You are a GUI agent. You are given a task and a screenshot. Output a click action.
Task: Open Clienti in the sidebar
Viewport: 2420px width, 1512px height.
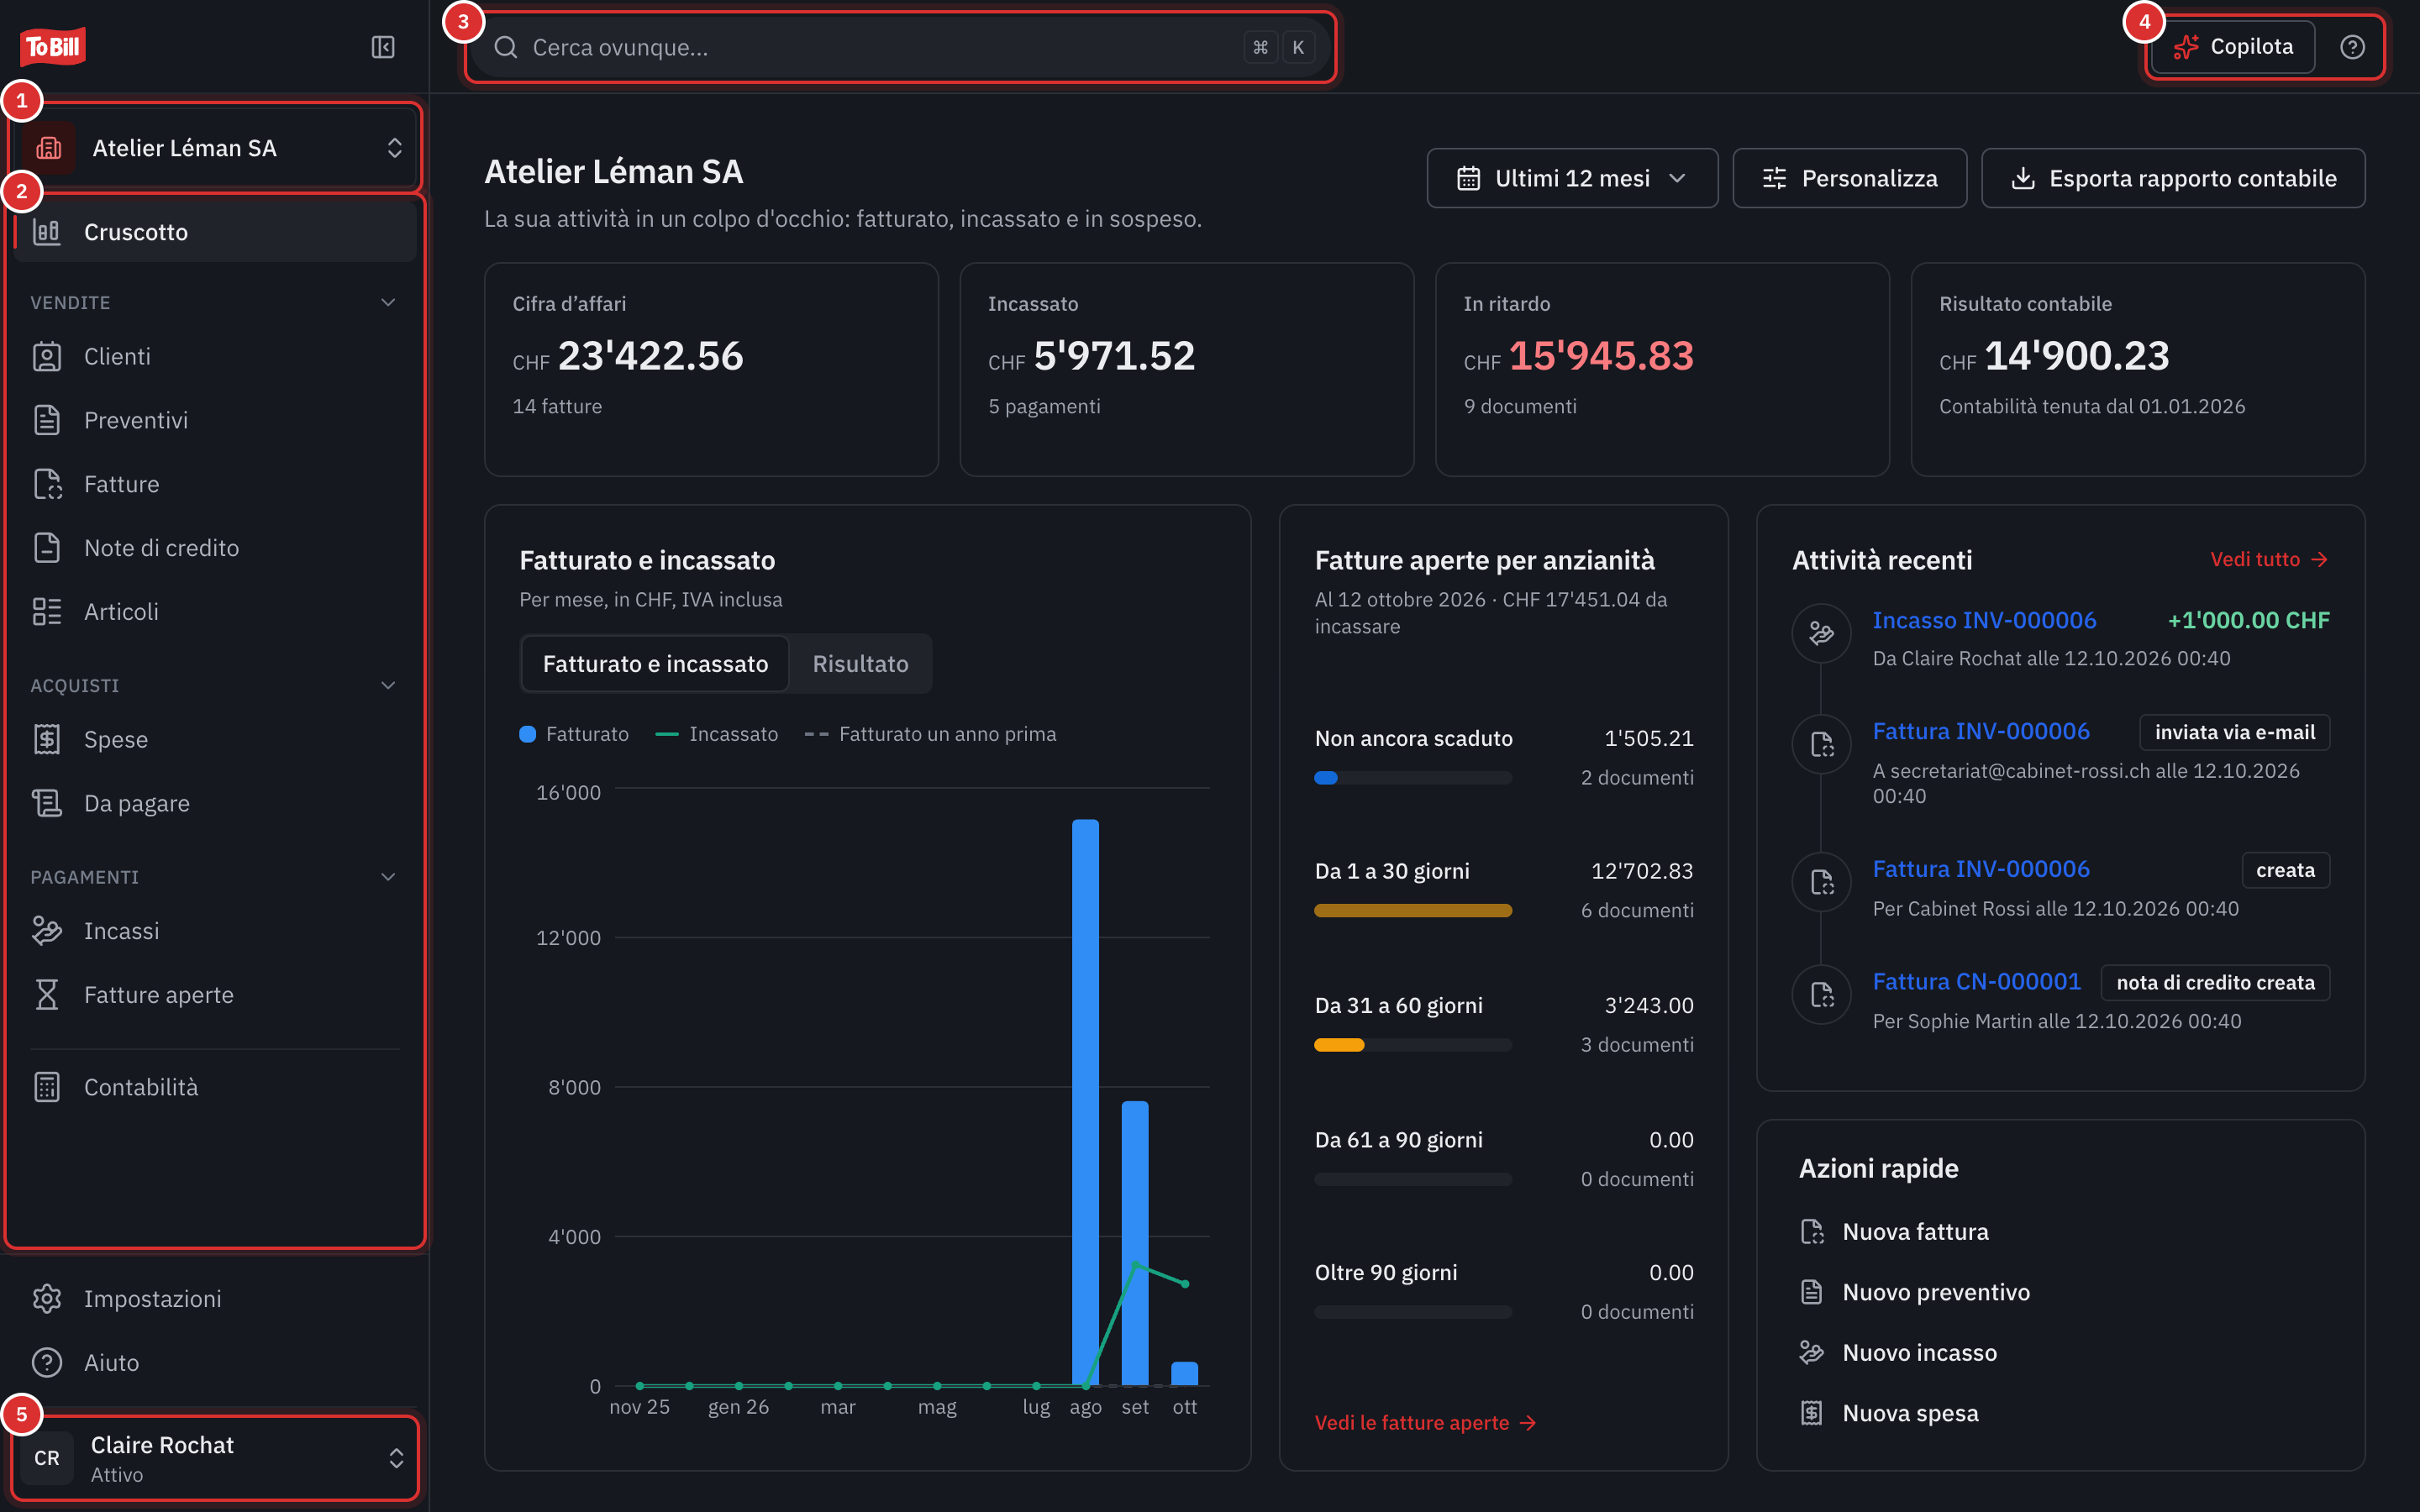pyautogui.click(x=215, y=356)
